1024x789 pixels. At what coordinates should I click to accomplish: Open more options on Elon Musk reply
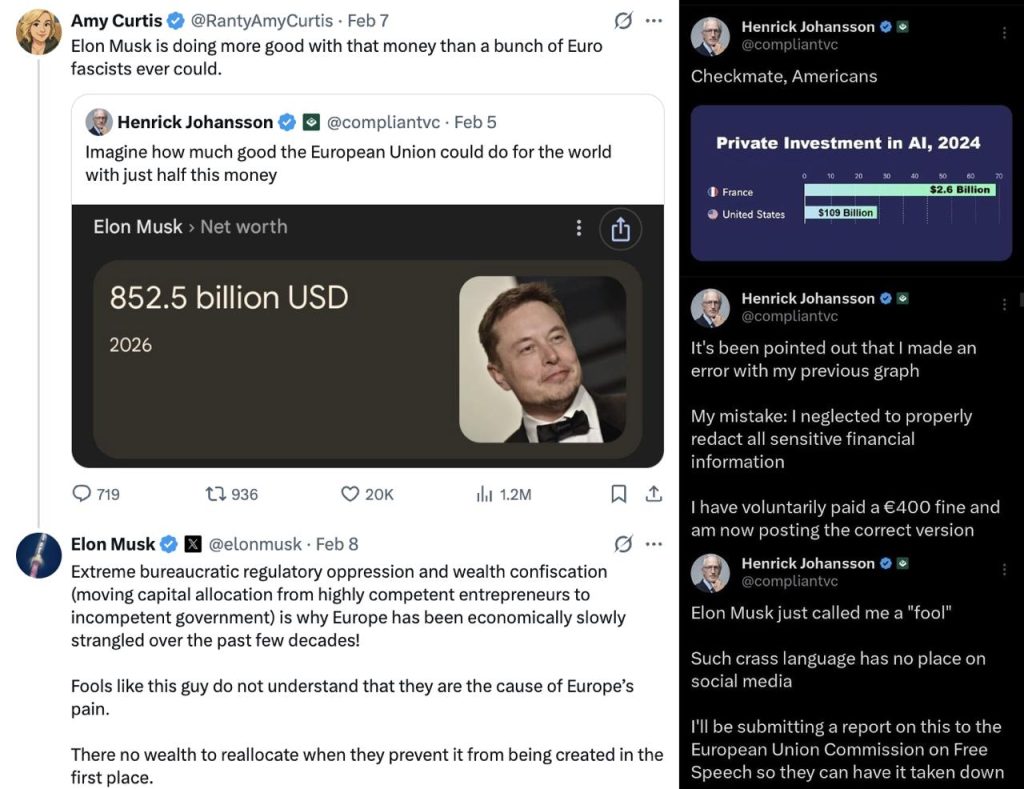[654, 544]
